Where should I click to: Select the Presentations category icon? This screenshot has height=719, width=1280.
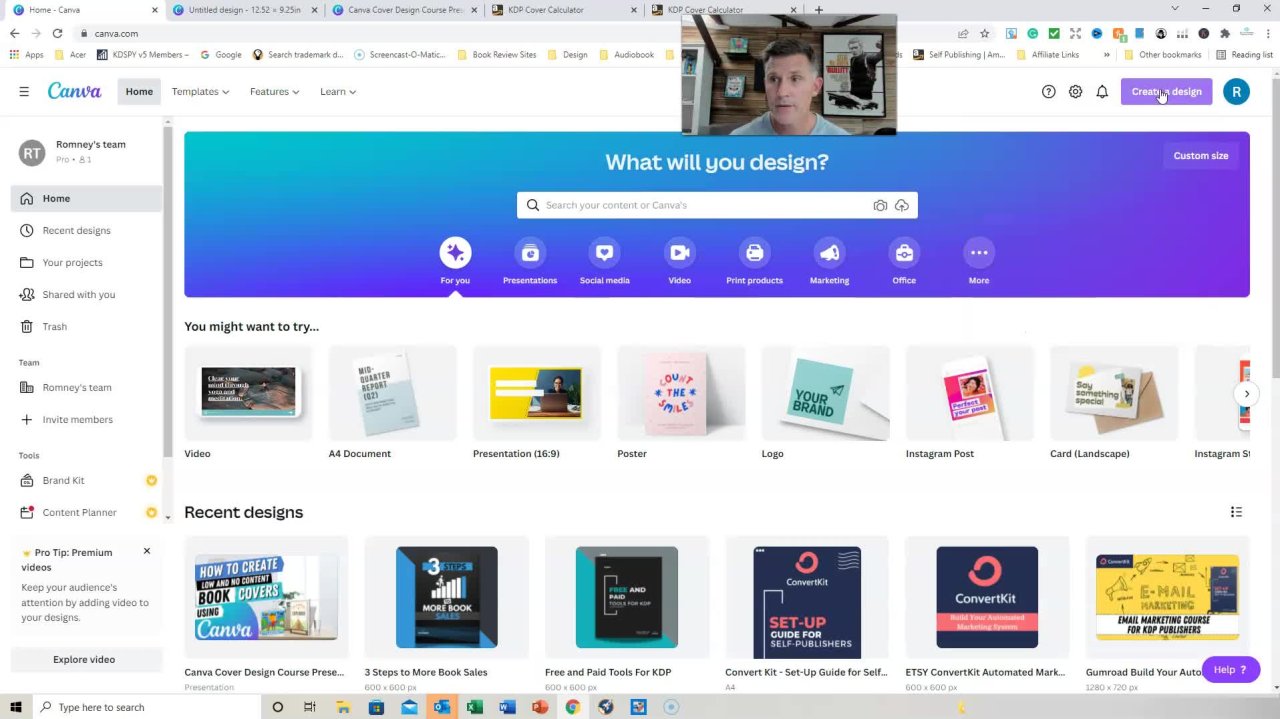click(530, 253)
